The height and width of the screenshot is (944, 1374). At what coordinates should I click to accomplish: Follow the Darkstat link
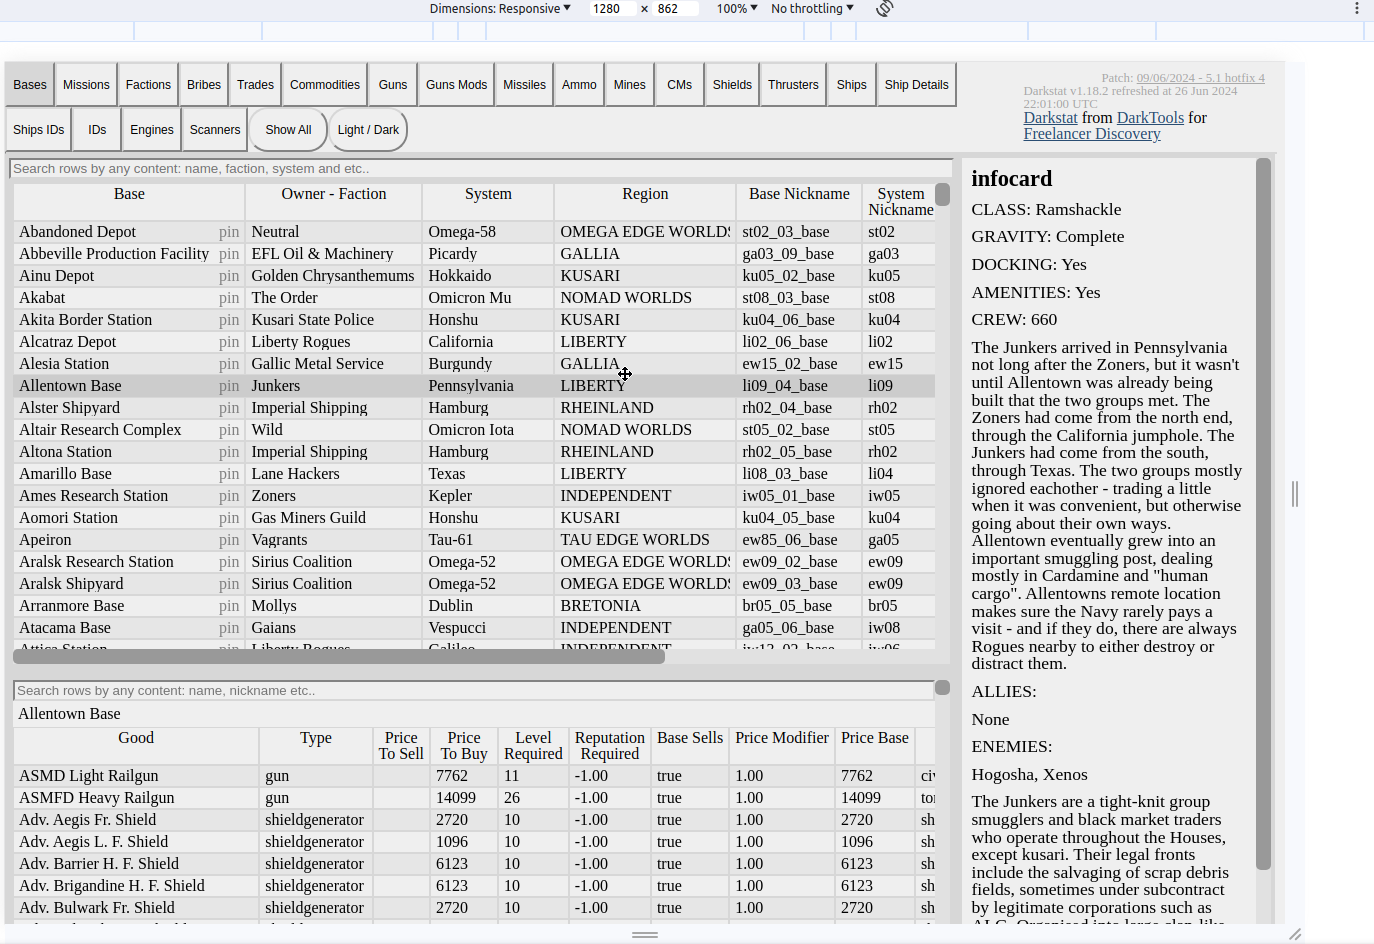point(1050,118)
